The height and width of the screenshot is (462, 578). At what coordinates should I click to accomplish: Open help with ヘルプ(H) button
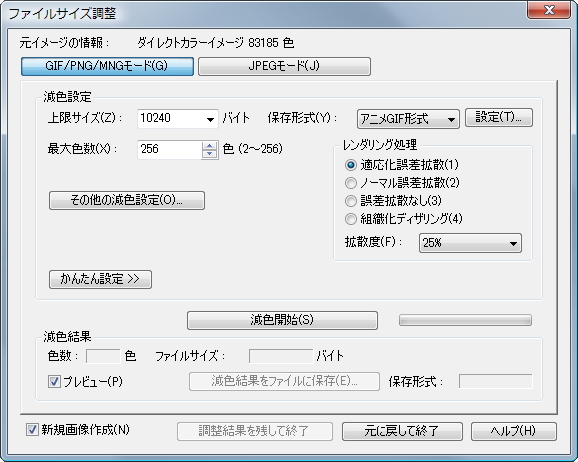[x=513, y=431]
